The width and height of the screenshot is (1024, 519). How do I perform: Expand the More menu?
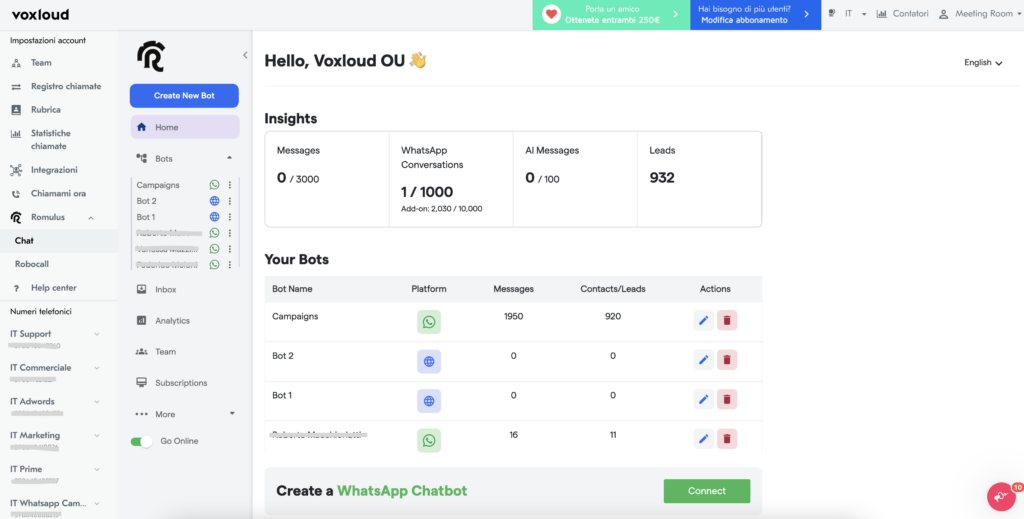(x=232, y=414)
